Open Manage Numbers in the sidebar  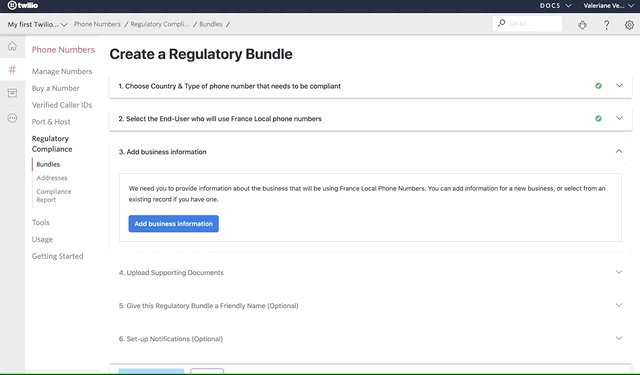point(62,71)
